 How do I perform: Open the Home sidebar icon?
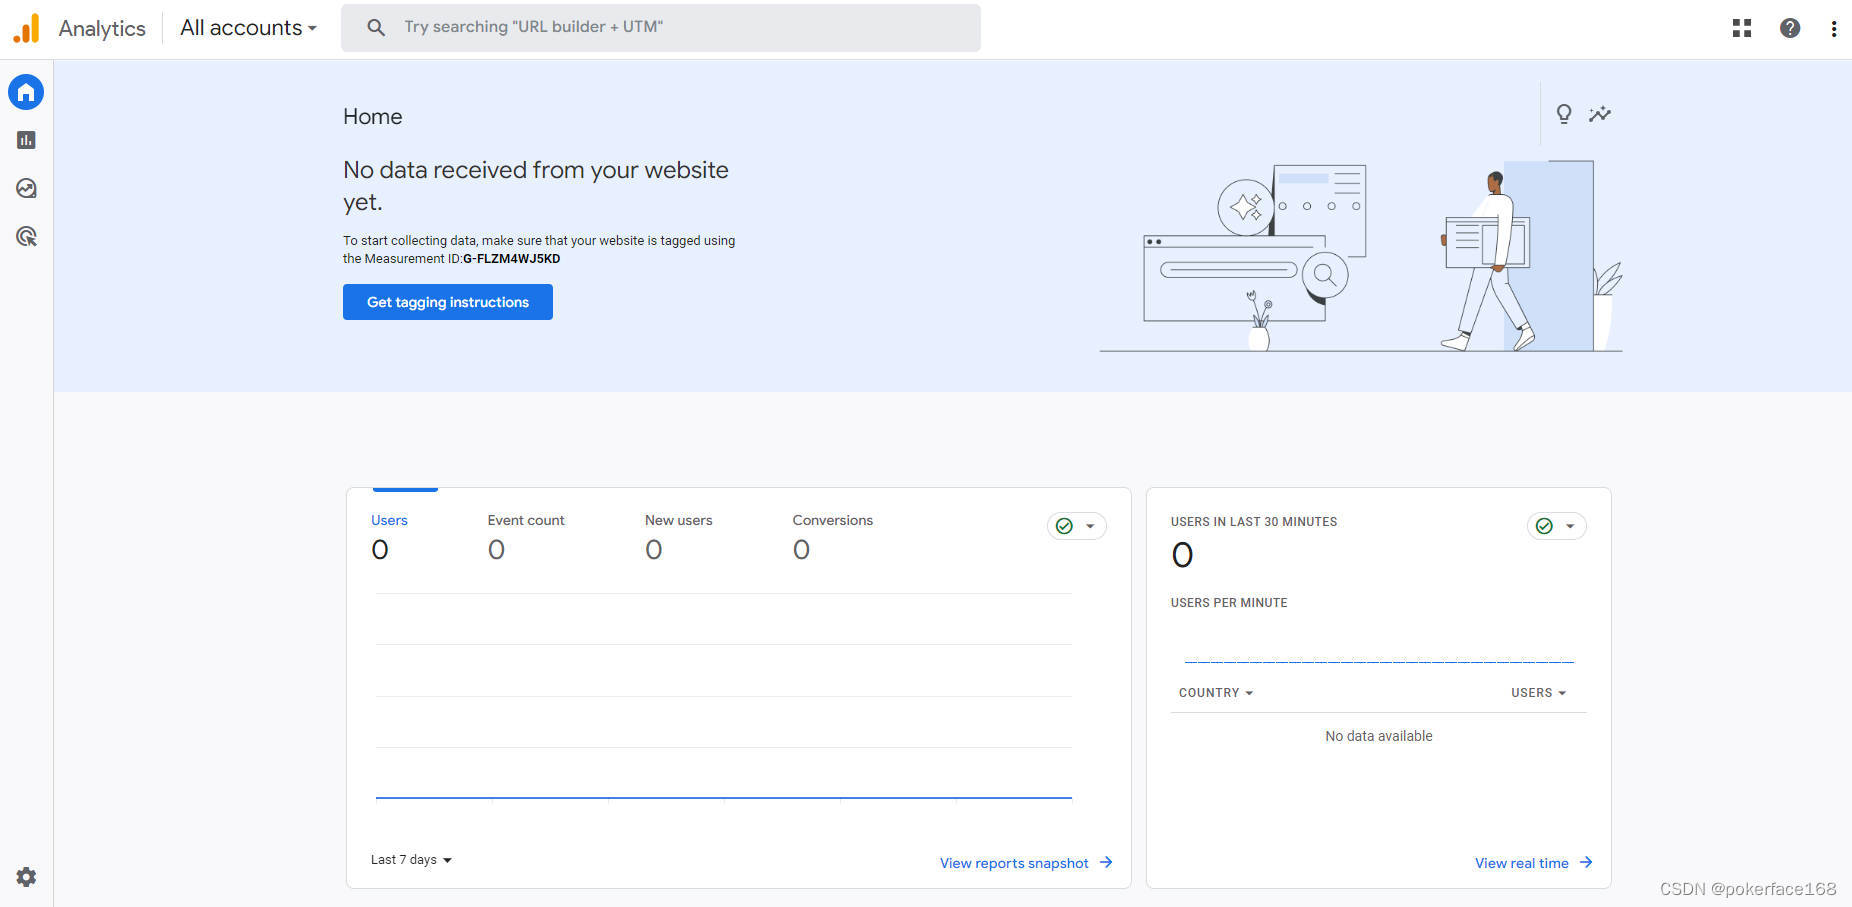(x=26, y=92)
